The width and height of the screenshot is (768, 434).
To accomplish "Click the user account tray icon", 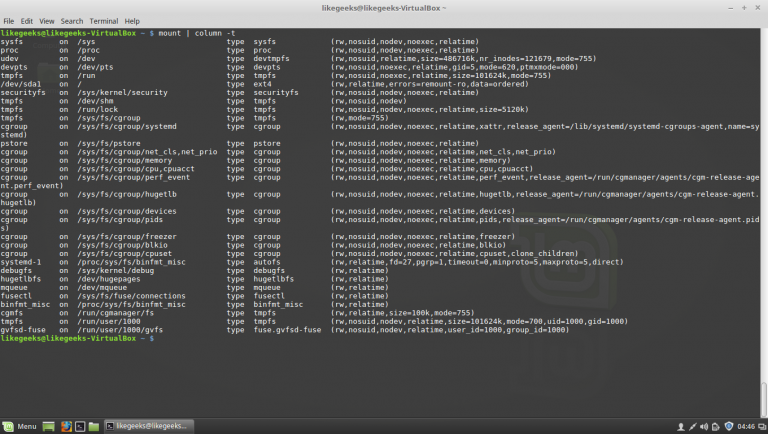I will click(680, 427).
